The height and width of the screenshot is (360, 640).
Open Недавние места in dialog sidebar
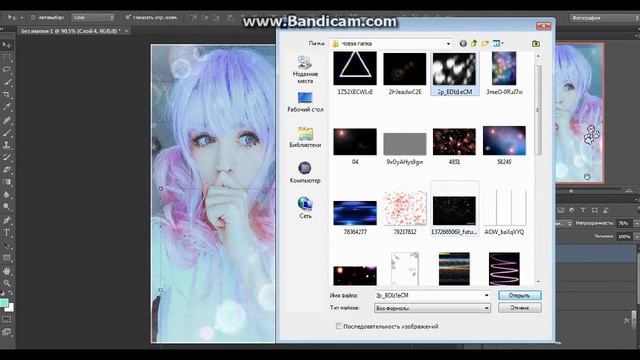pyautogui.click(x=305, y=70)
